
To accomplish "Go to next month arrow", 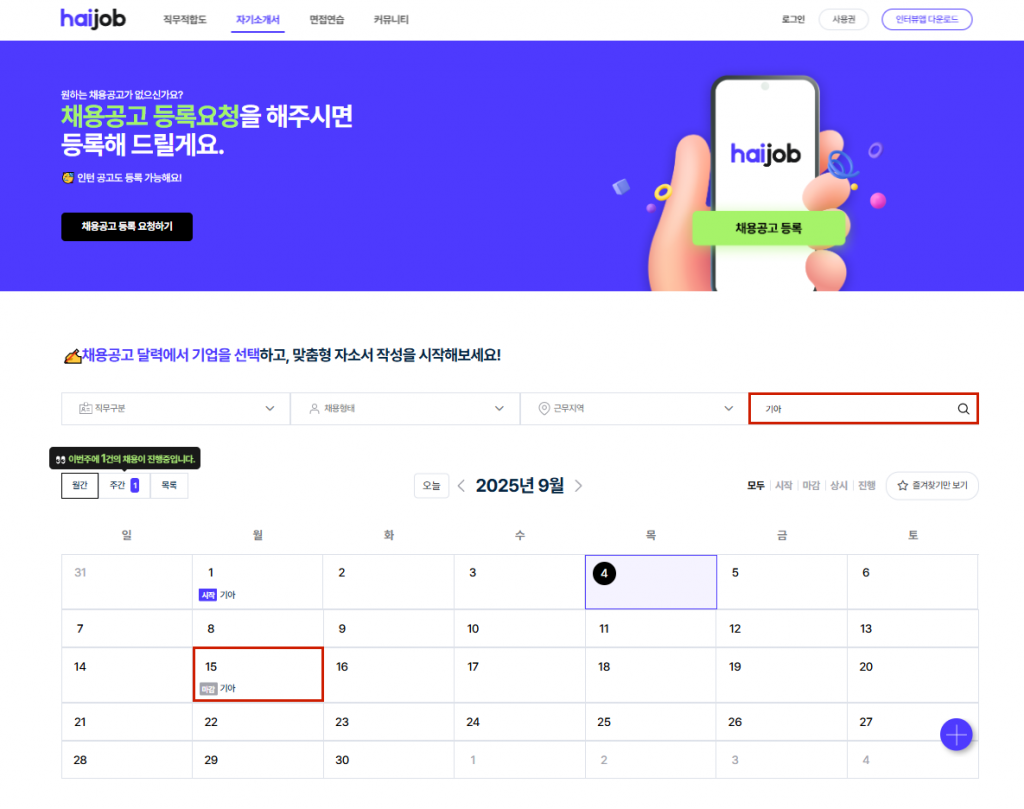I will tap(579, 486).
